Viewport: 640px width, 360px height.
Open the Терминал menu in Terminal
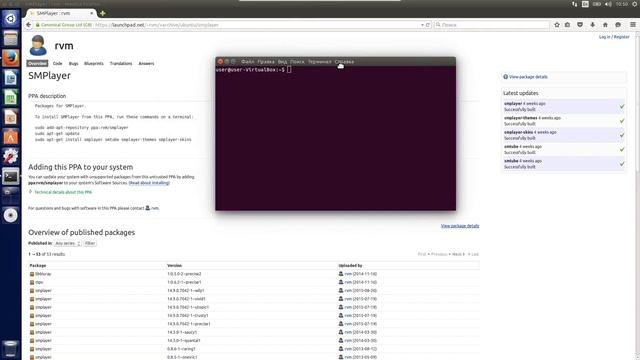(x=320, y=62)
